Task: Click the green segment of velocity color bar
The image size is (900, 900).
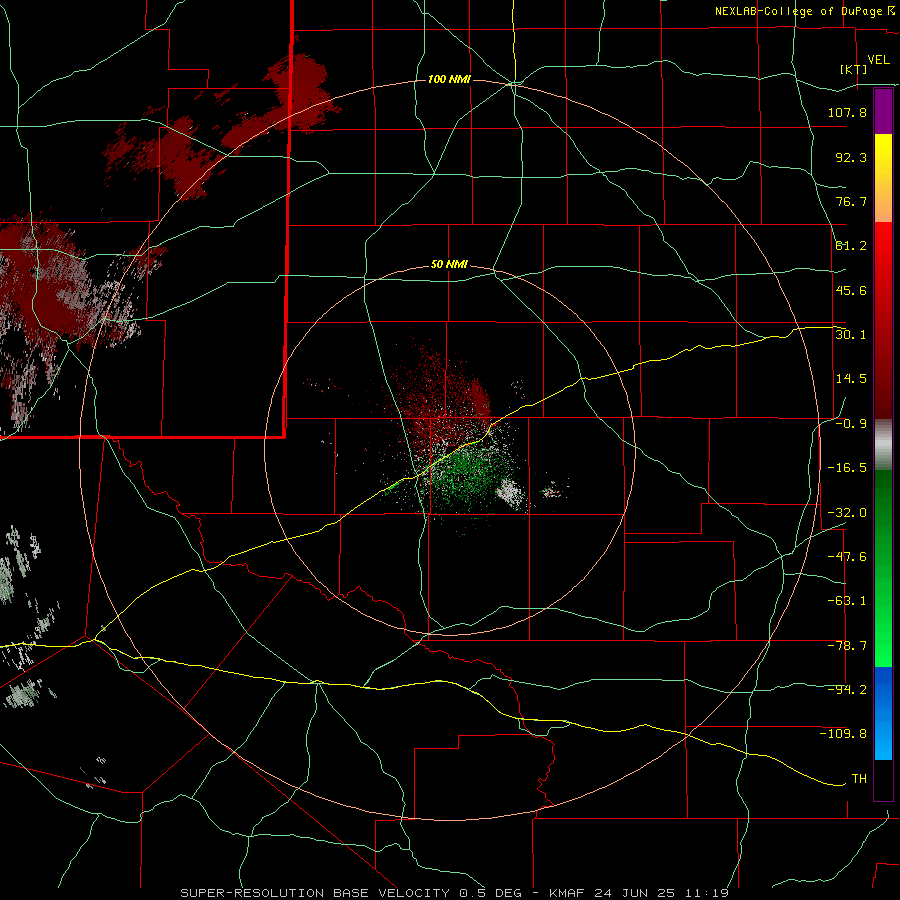Action: 883,568
